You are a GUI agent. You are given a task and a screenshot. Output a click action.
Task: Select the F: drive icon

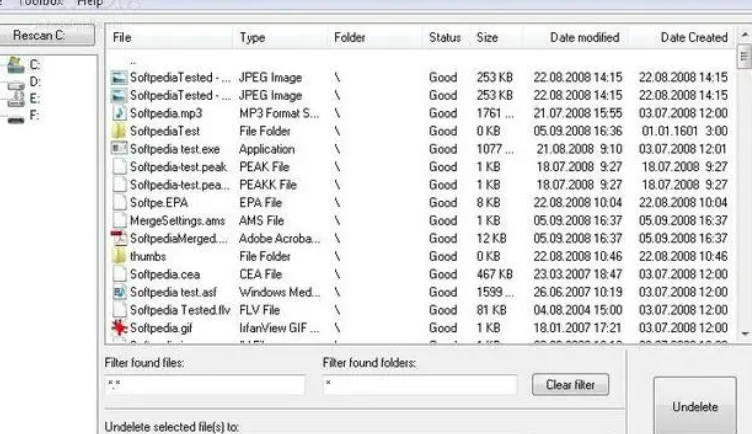pyautogui.click(x=15, y=118)
